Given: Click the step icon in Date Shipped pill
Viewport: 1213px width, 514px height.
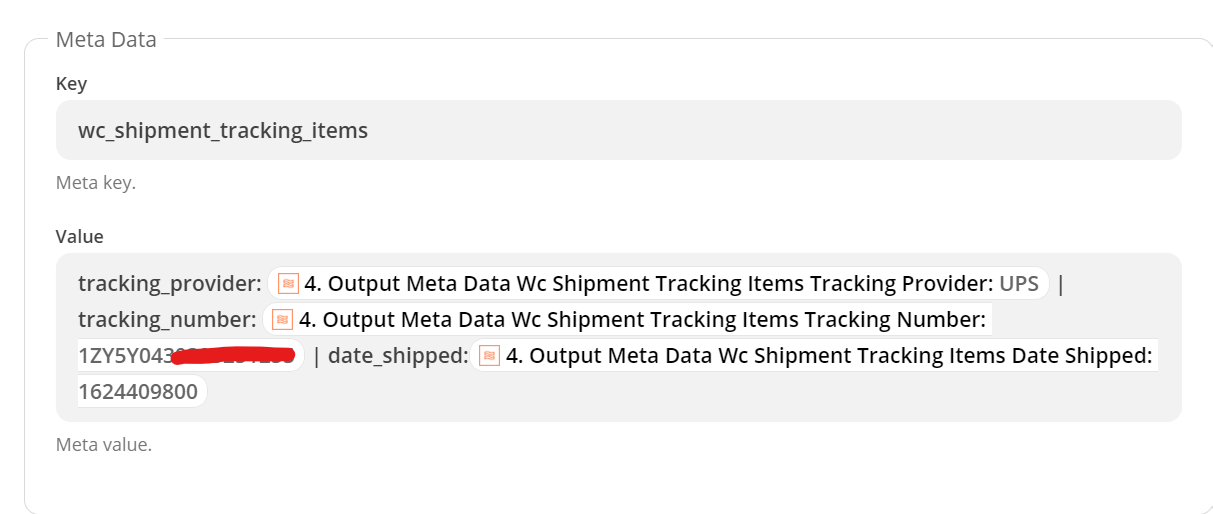Looking at the screenshot, I should [x=490, y=355].
